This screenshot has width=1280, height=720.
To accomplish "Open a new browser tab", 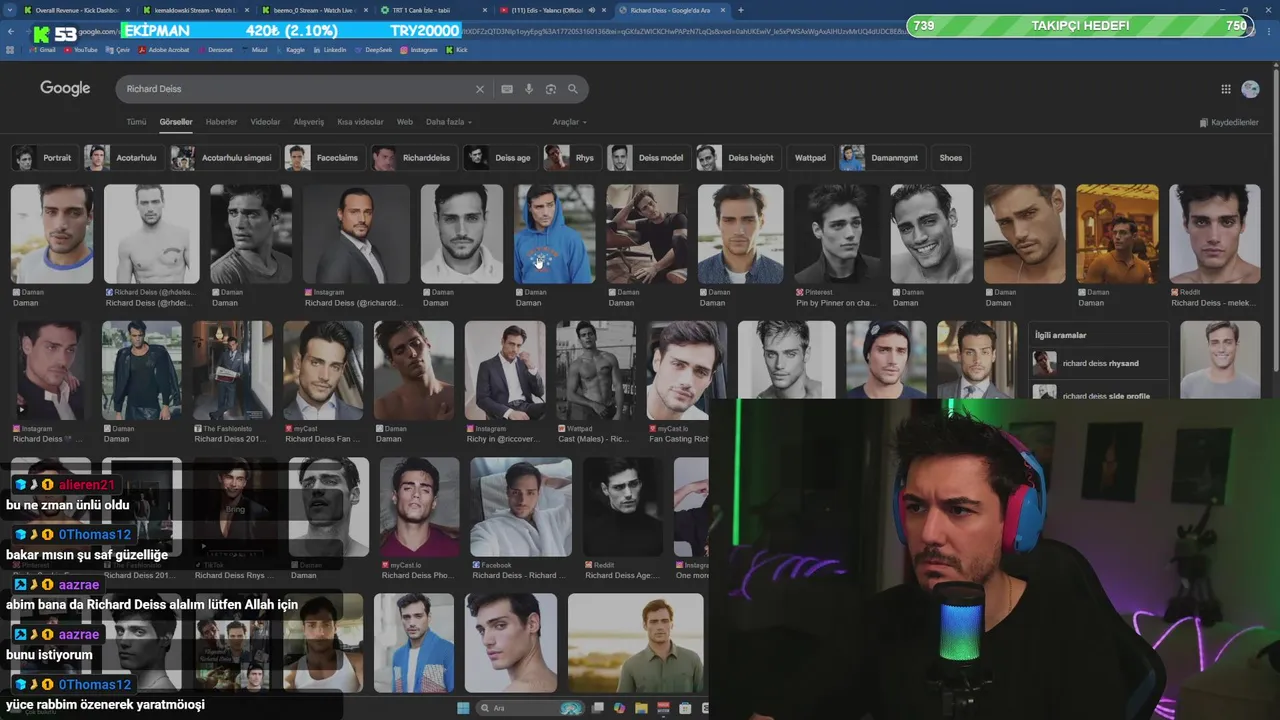I will tap(740, 10).
